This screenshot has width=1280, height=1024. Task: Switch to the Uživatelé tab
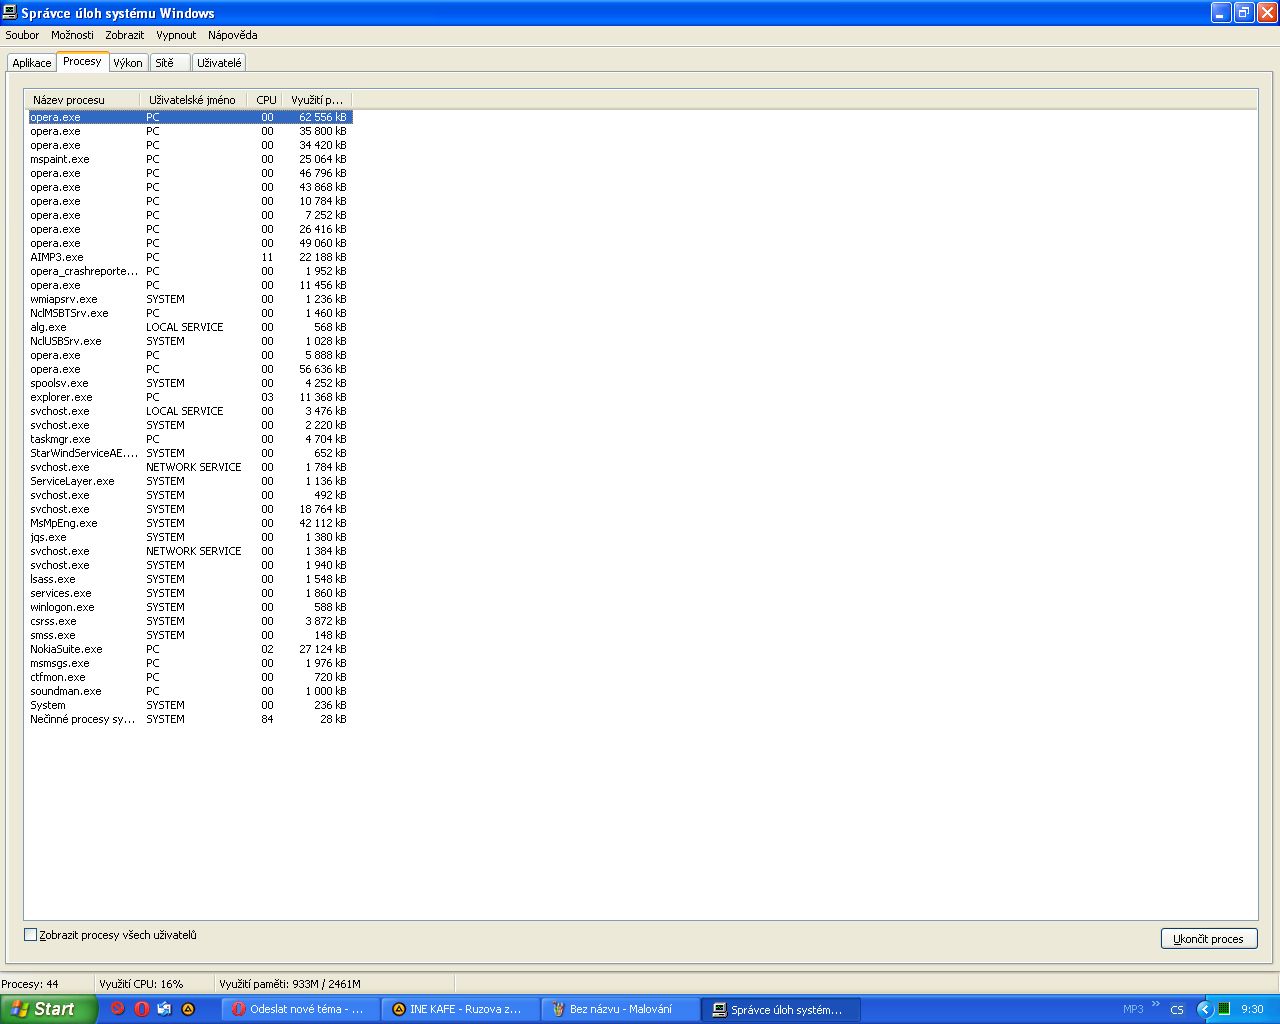pos(219,63)
